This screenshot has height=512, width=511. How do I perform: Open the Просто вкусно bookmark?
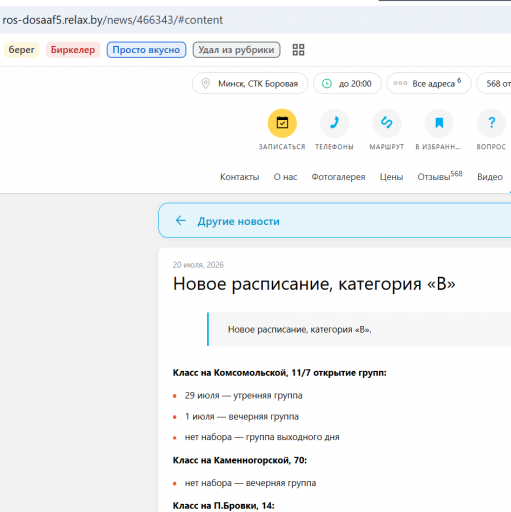pos(146,50)
